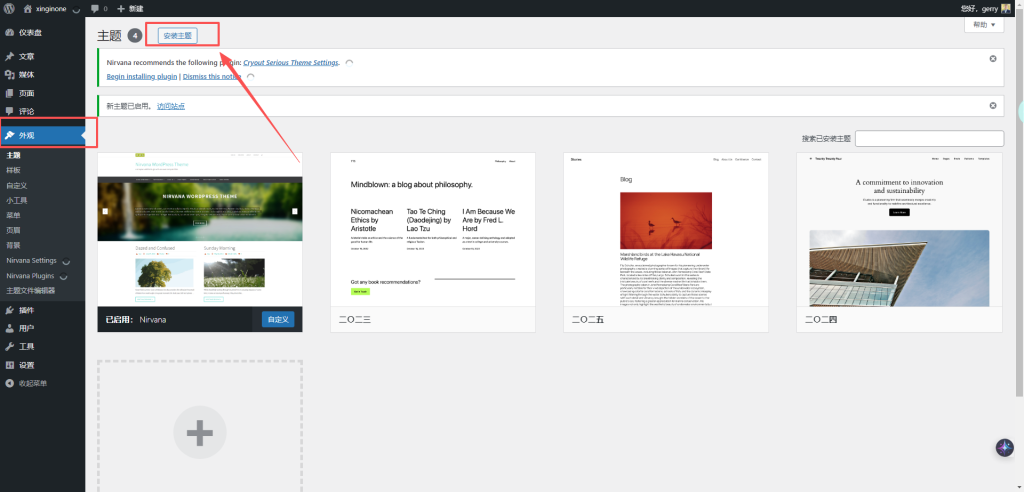Viewport: 1024px width, 492px height.
Task: Open 背景 submenu item
Action: 14,245
